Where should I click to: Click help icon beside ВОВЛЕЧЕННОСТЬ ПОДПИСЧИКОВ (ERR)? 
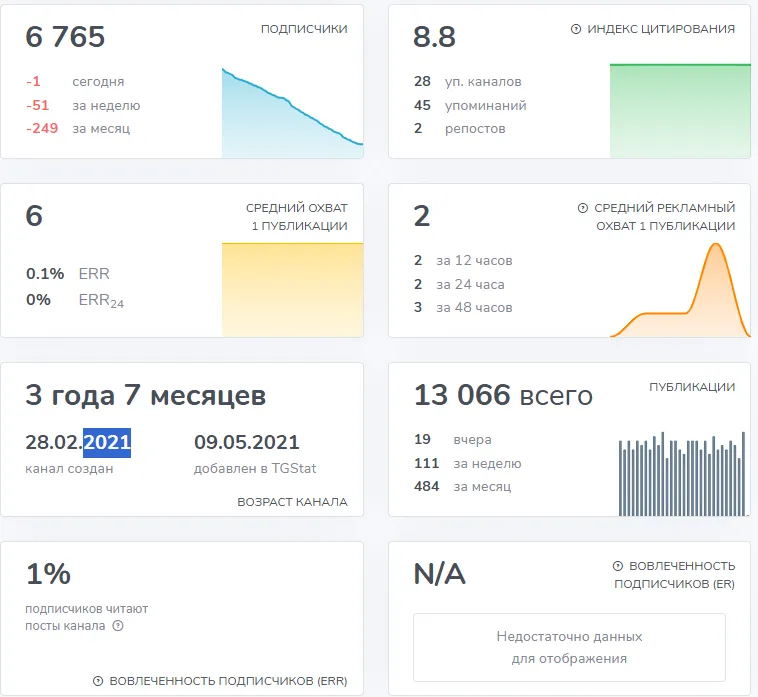98,681
